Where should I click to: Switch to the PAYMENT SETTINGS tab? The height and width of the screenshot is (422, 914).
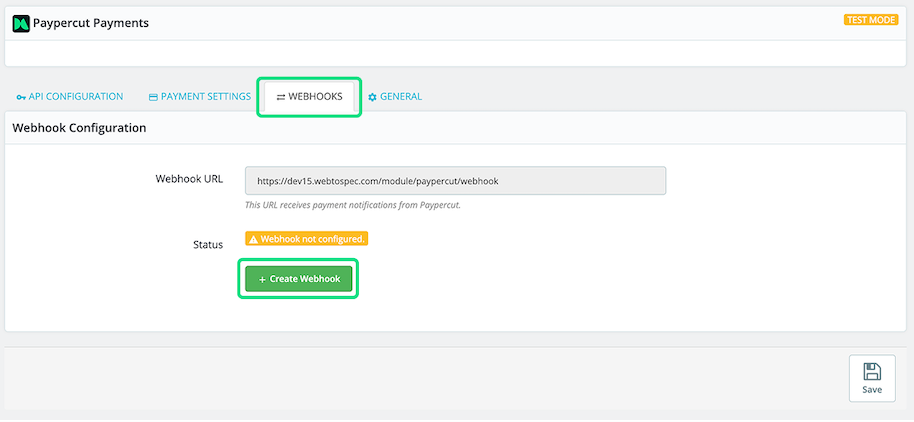pos(200,97)
